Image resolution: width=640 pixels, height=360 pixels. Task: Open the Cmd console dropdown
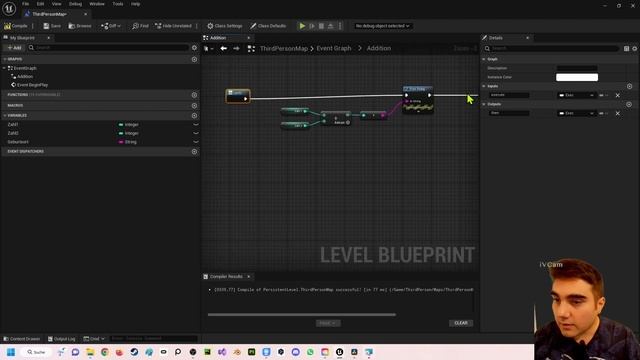coord(94,339)
